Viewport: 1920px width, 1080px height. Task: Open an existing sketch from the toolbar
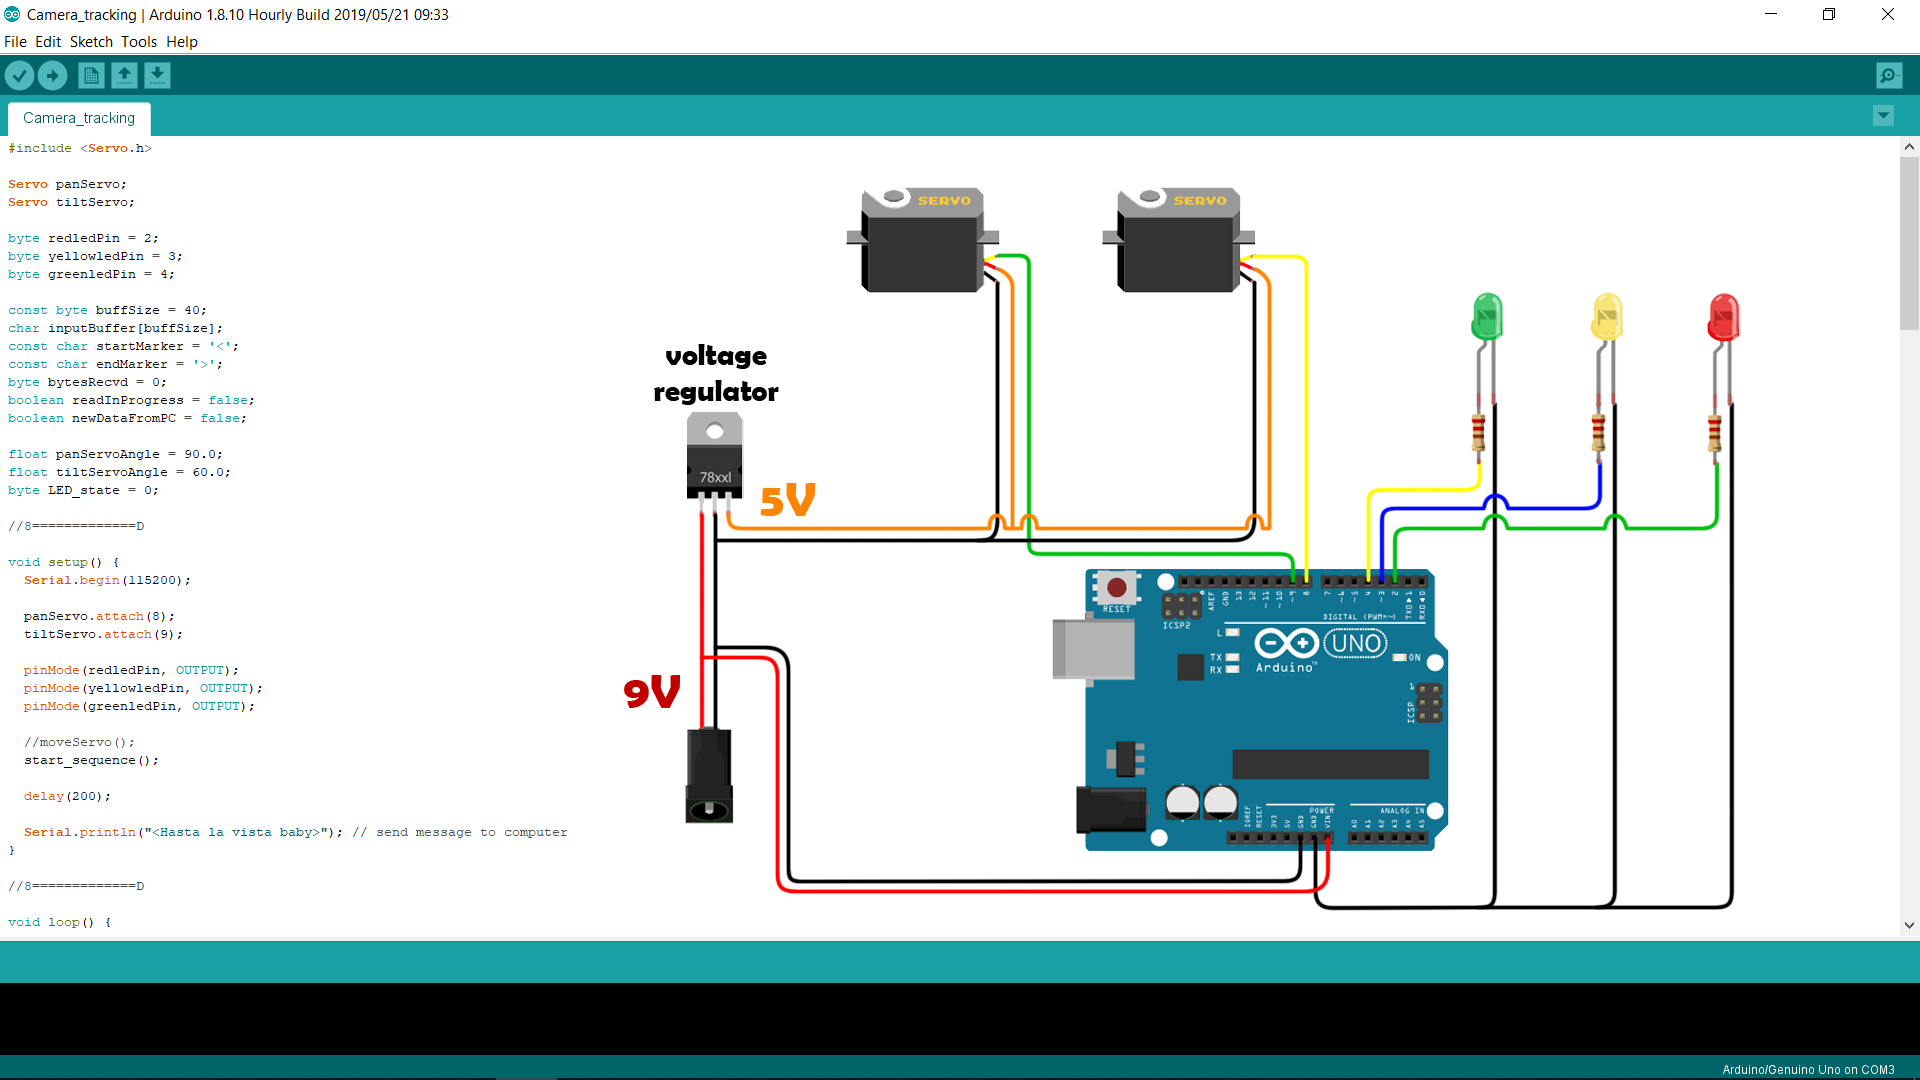tap(124, 75)
